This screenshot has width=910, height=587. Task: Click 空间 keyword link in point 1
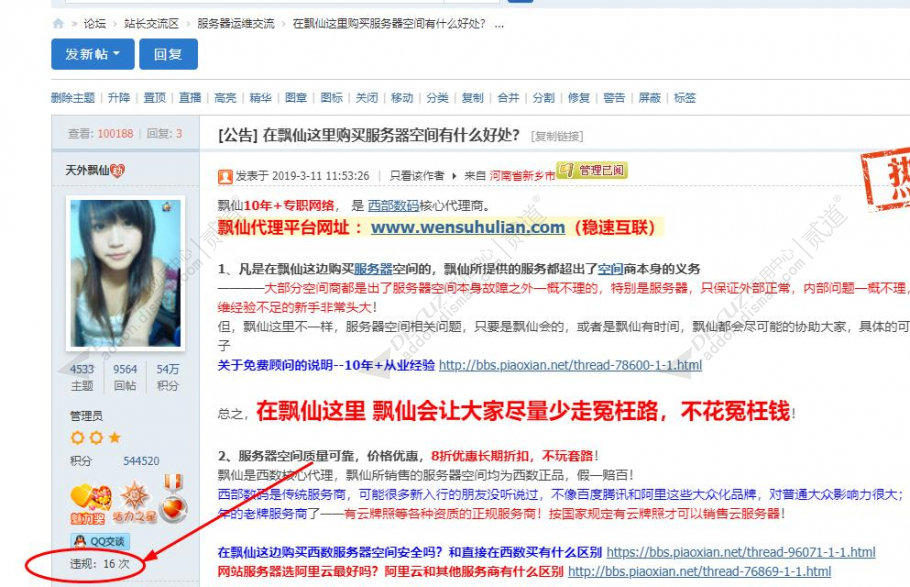(611, 269)
